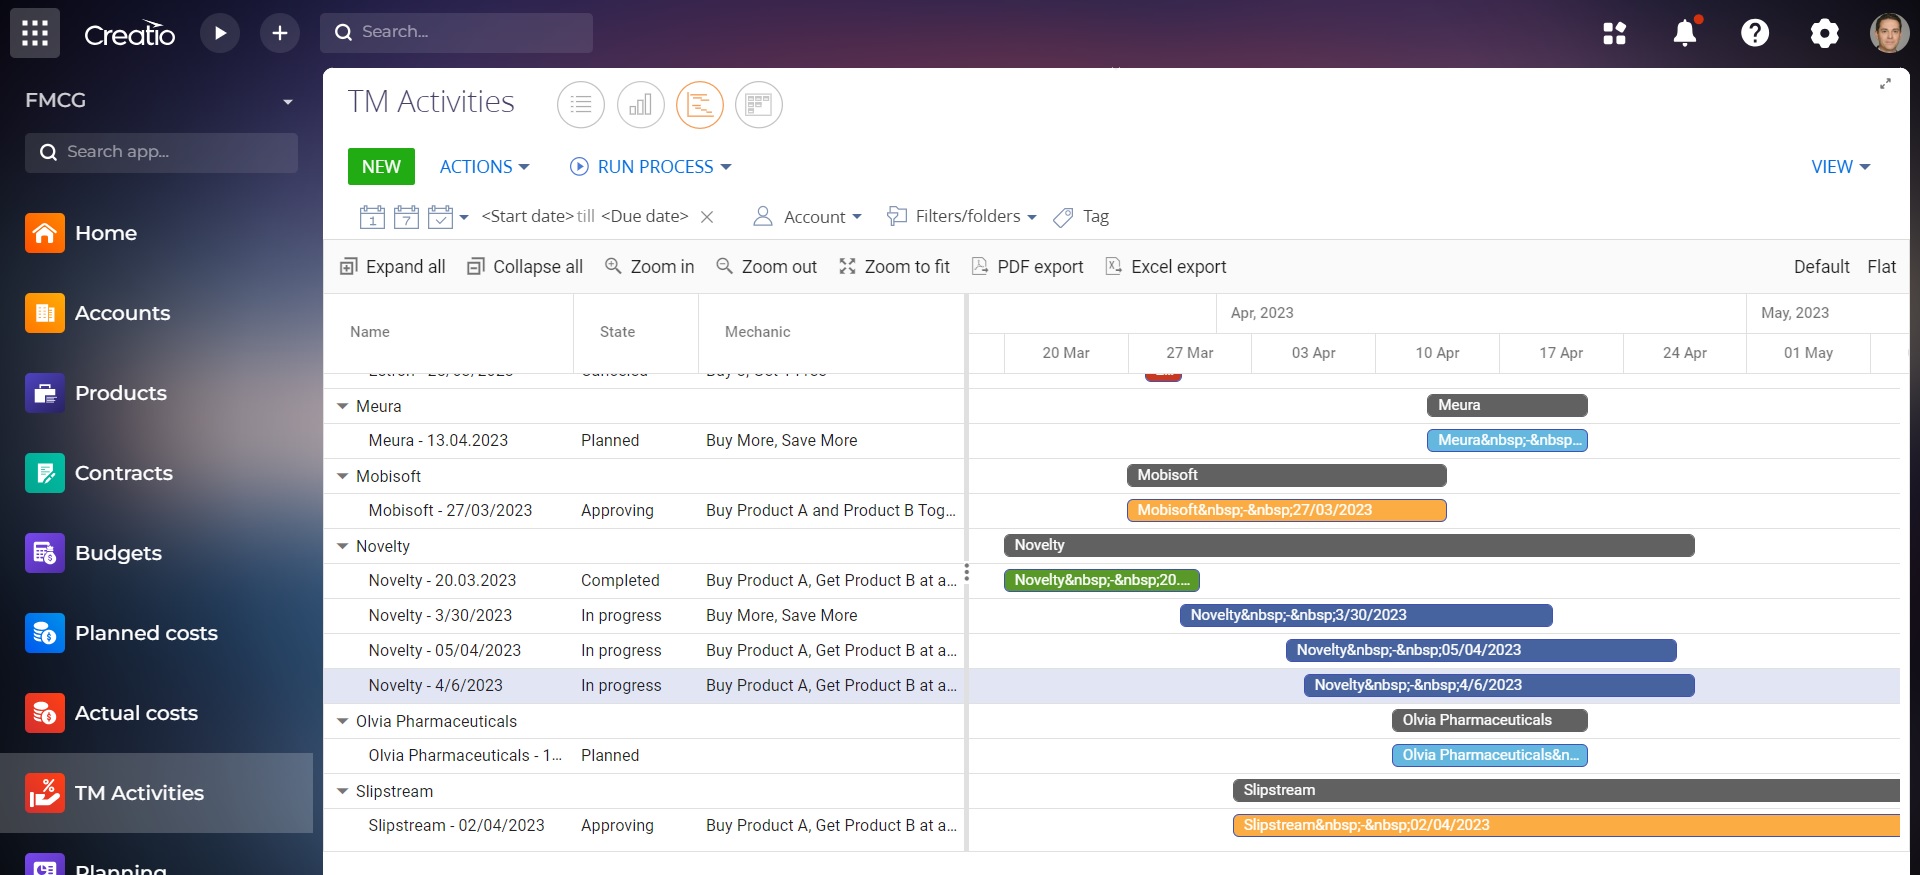Open the marketplace apps icon

(1614, 33)
